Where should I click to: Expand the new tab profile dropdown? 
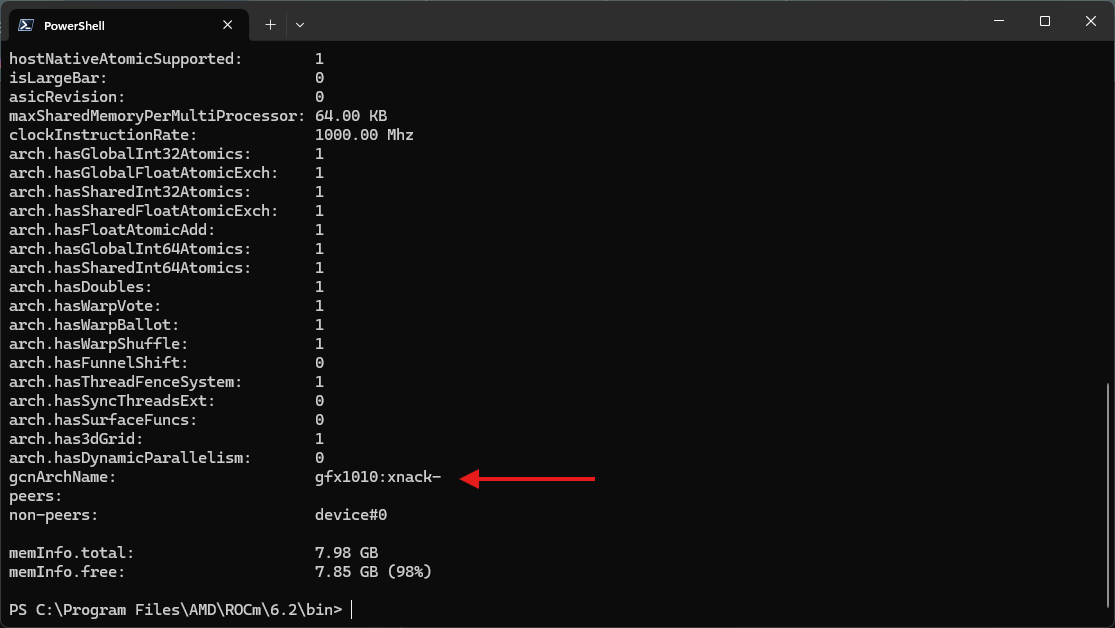click(300, 24)
